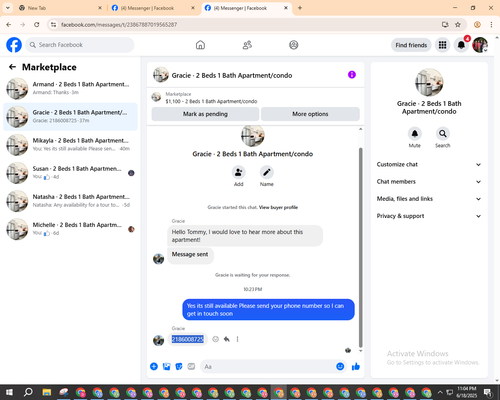Open the account profile picture menu

[x=480, y=45]
